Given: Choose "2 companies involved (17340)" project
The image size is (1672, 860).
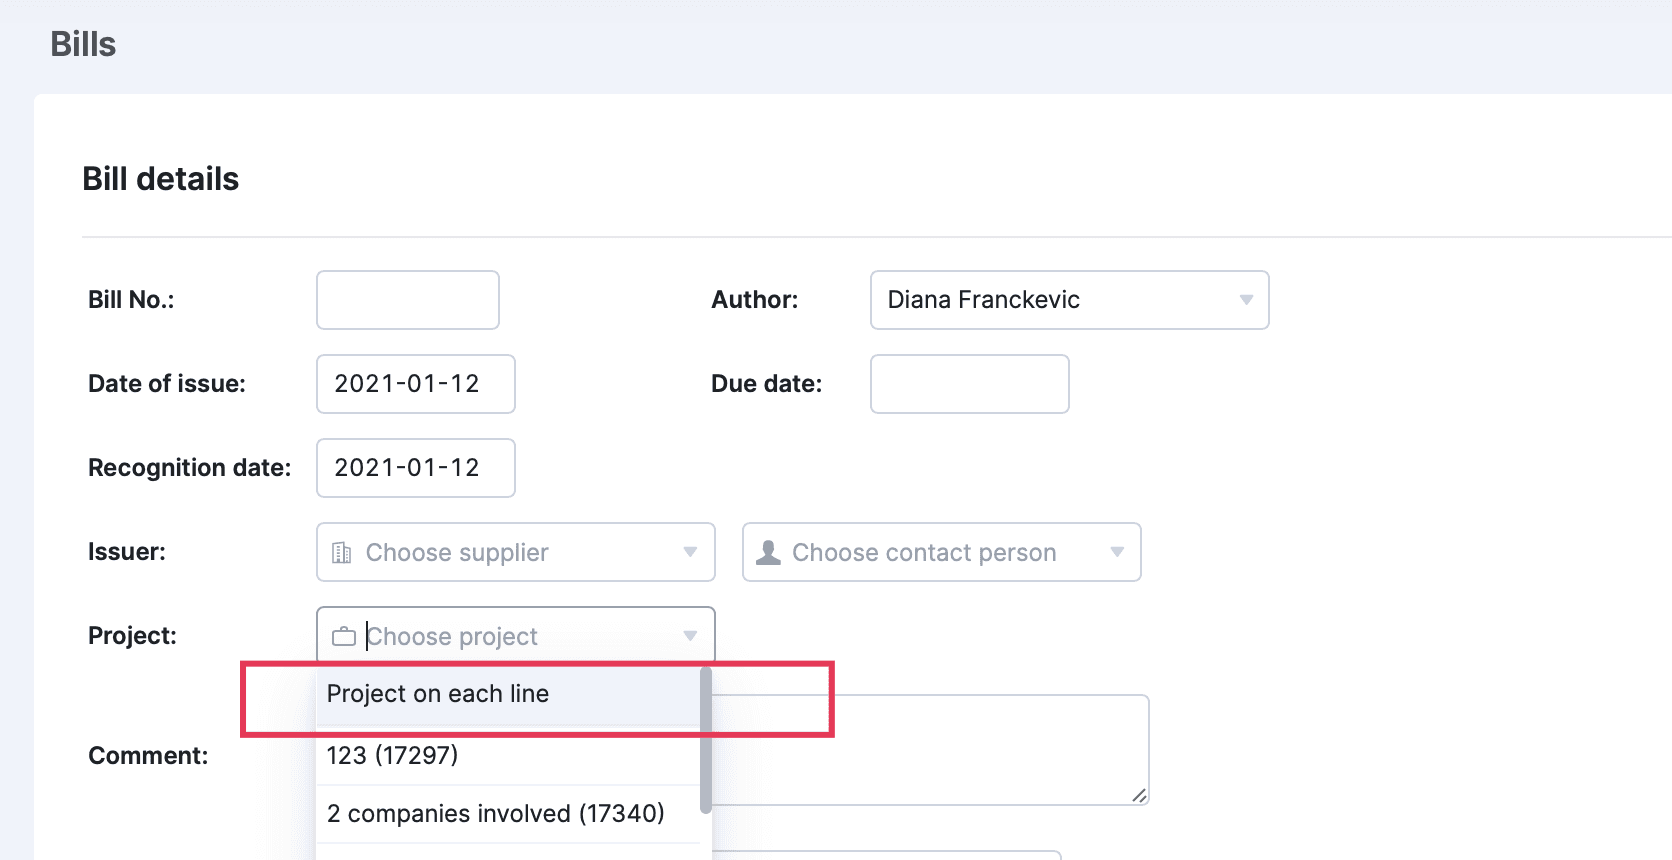Looking at the screenshot, I should 495,813.
